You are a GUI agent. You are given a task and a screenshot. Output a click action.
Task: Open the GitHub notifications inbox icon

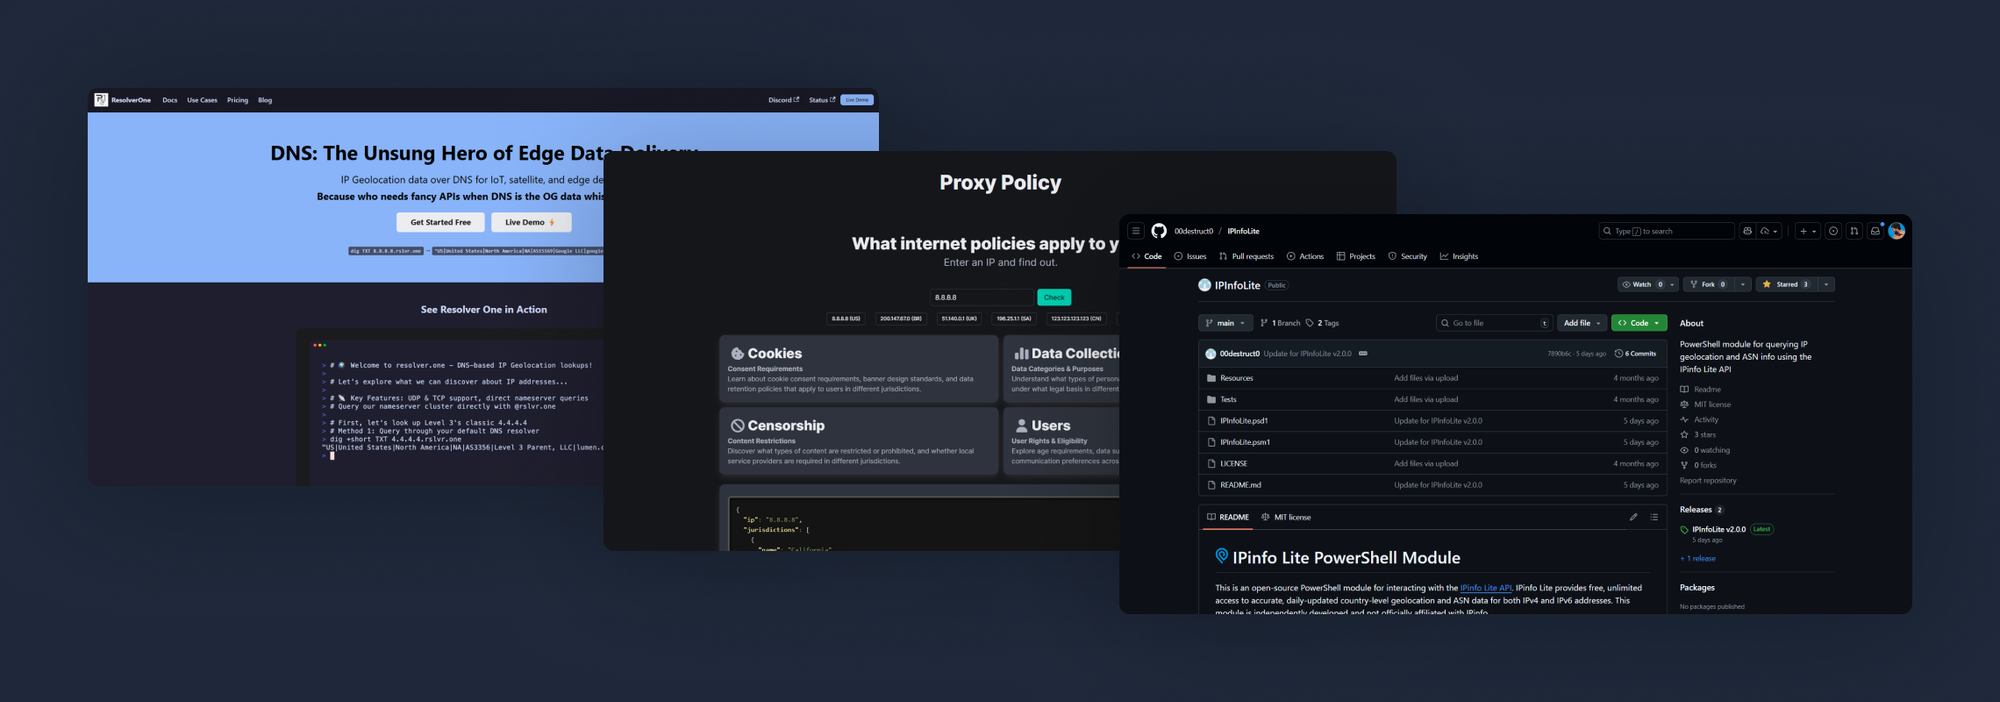[1875, 231]
